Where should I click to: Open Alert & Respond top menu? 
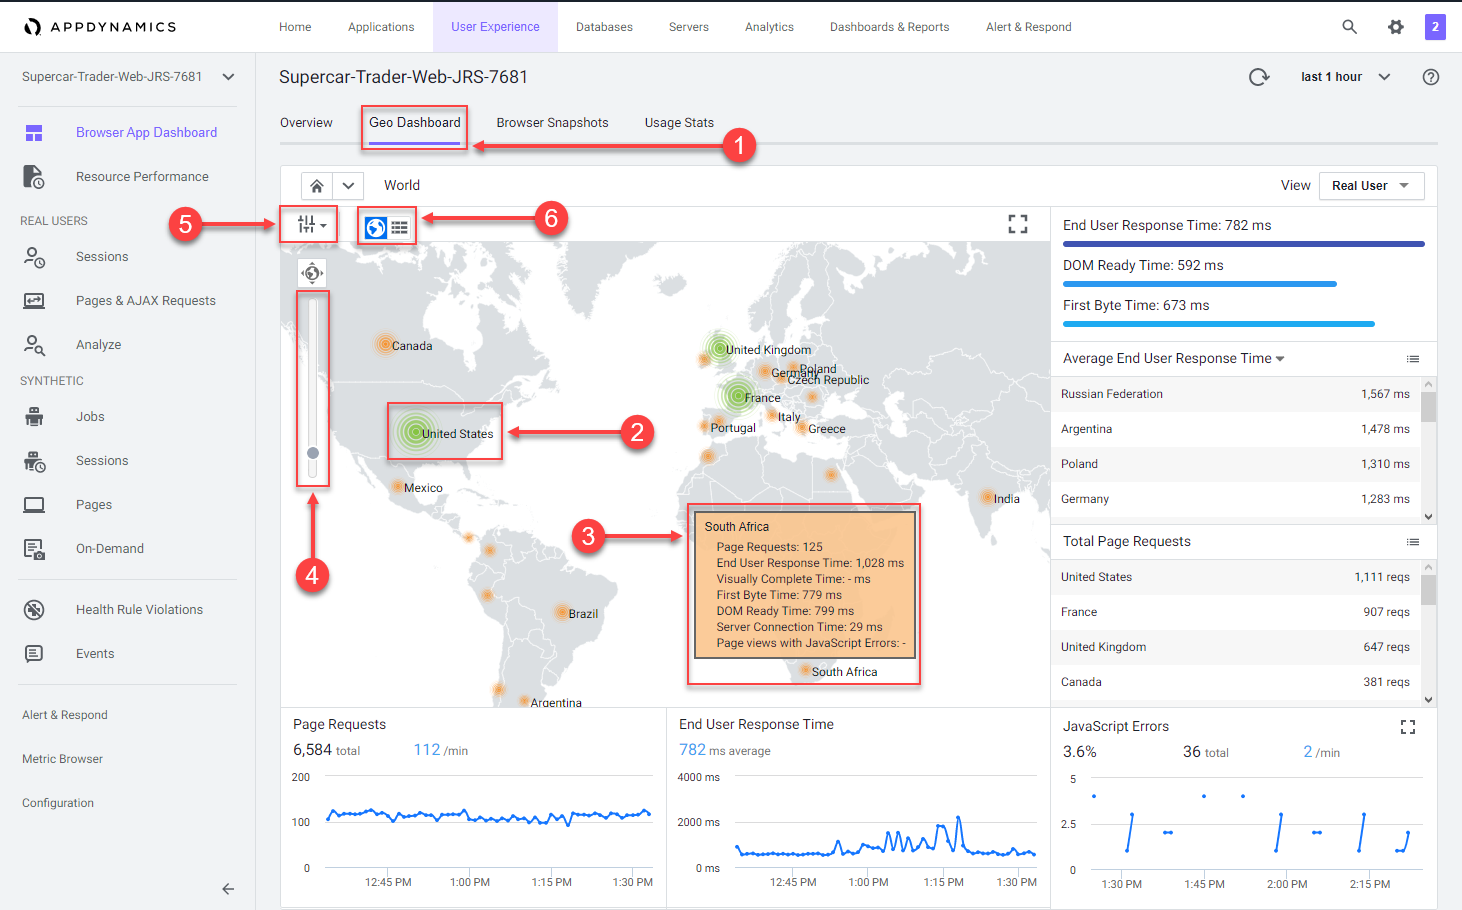pos(1029,27)
